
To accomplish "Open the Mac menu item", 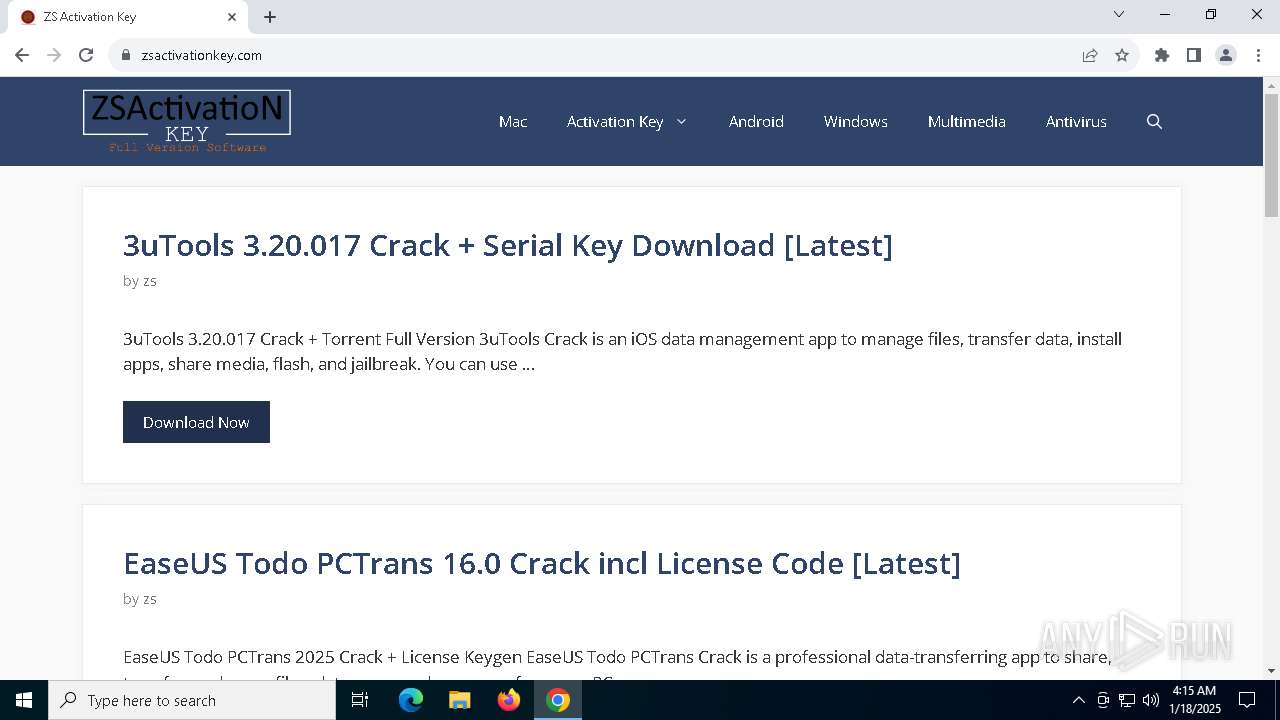I will 513,121.
